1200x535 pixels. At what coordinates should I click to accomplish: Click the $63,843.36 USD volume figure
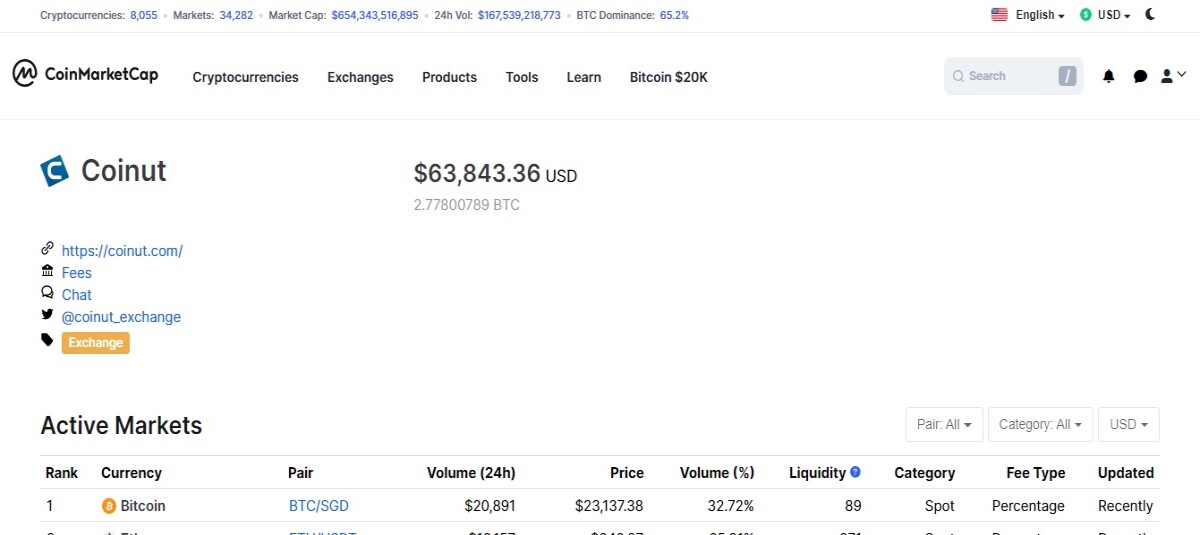tap(495, 174)
